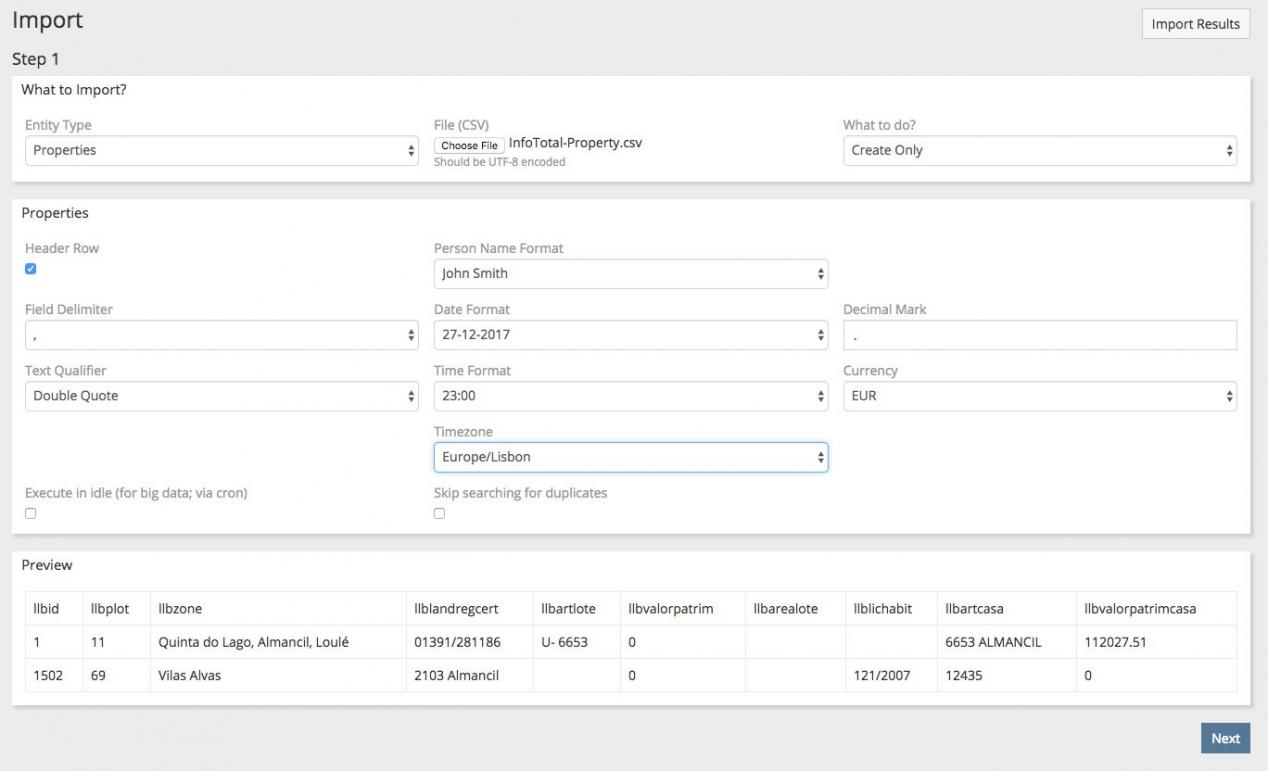Viewport: 1268px width, 771px height.
Task: Click the Vilas Alvas preview cell
Action: 190,675
